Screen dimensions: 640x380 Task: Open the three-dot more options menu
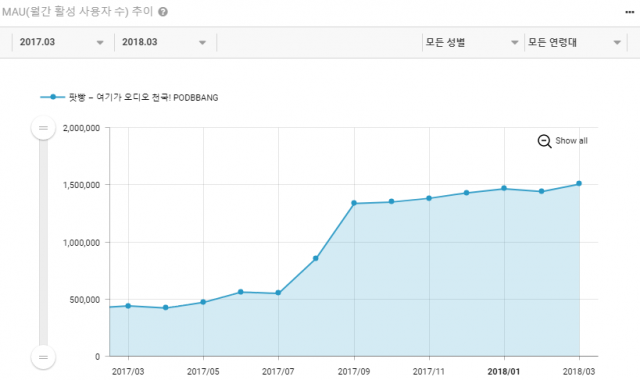point(630,12)
